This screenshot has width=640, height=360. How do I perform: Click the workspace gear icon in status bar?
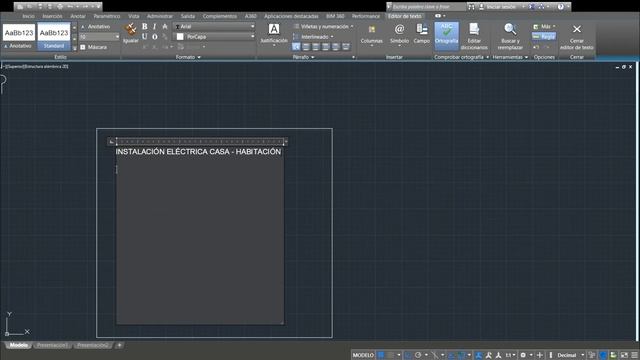point(523,355)
